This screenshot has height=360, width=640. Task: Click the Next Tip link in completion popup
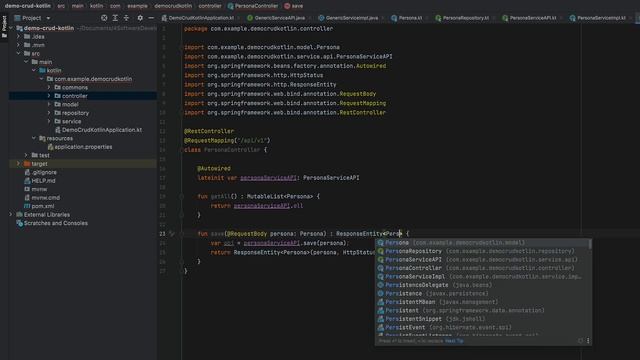[x=454, y=341]
